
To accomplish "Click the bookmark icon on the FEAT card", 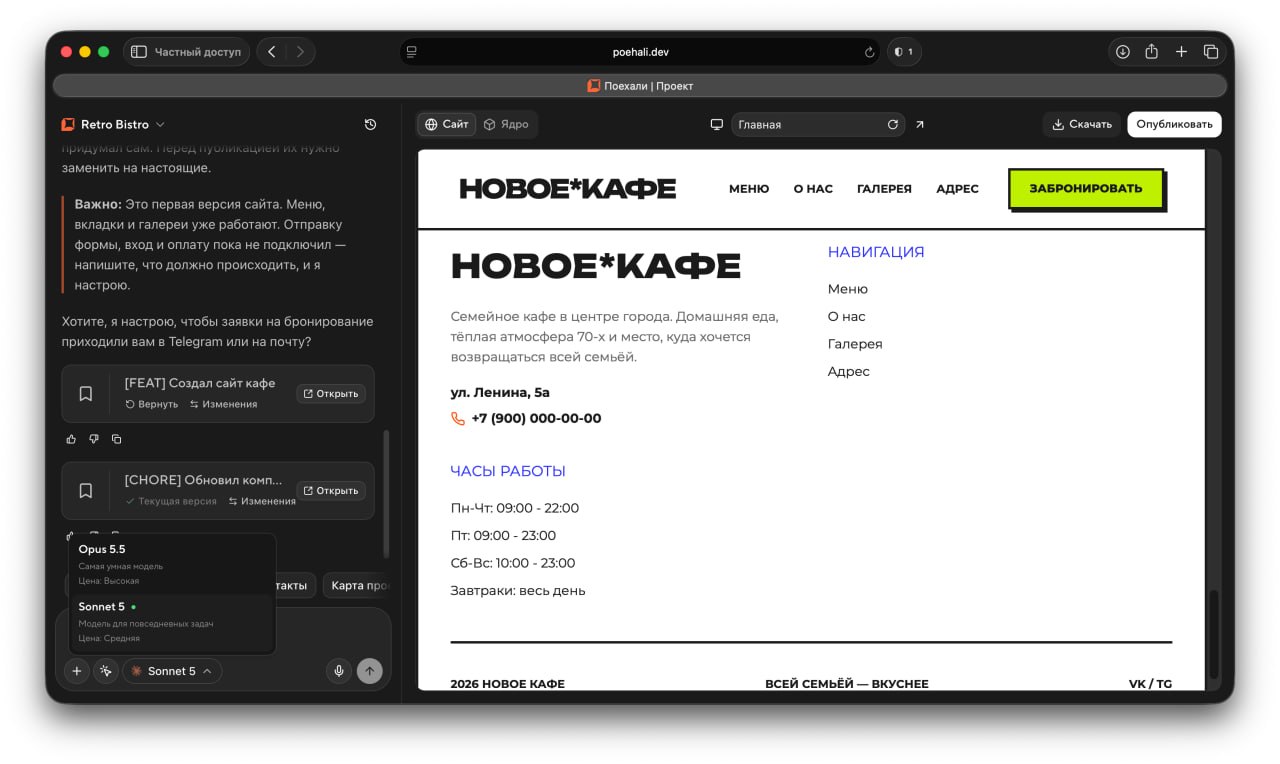I will click(x=86, y=394).
